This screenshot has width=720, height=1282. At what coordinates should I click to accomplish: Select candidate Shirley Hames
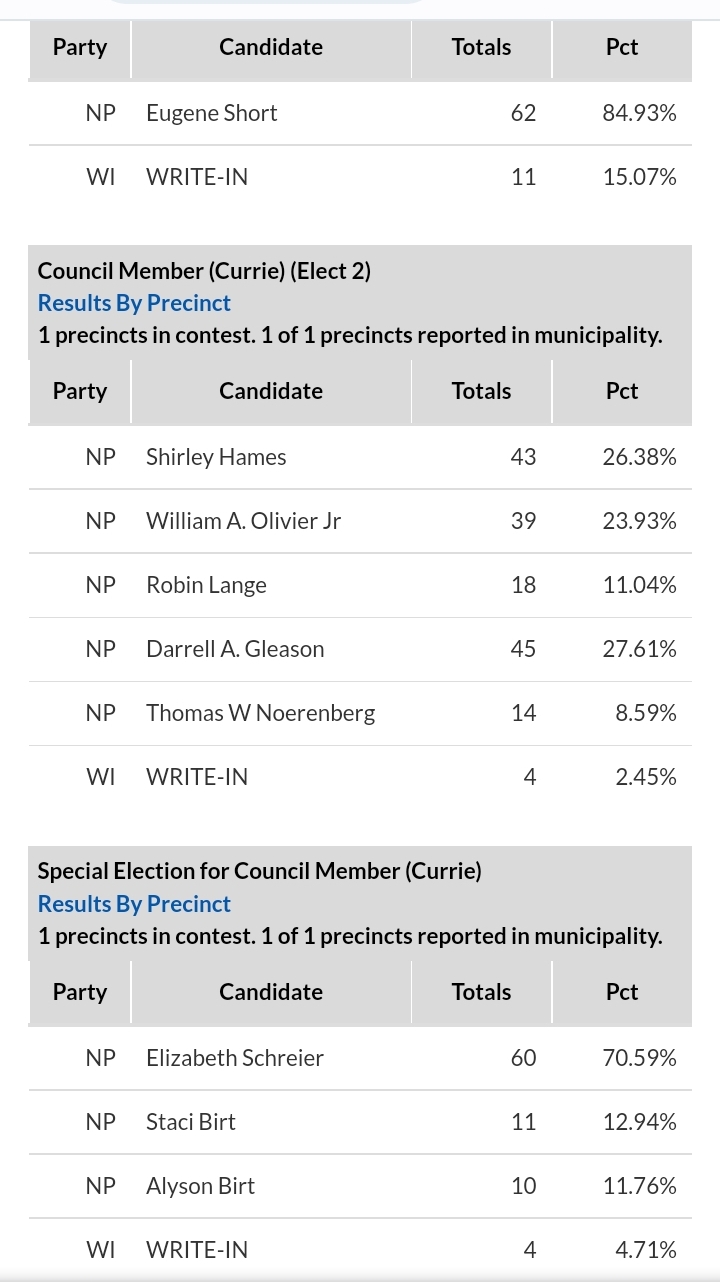[x=216, y=457]
